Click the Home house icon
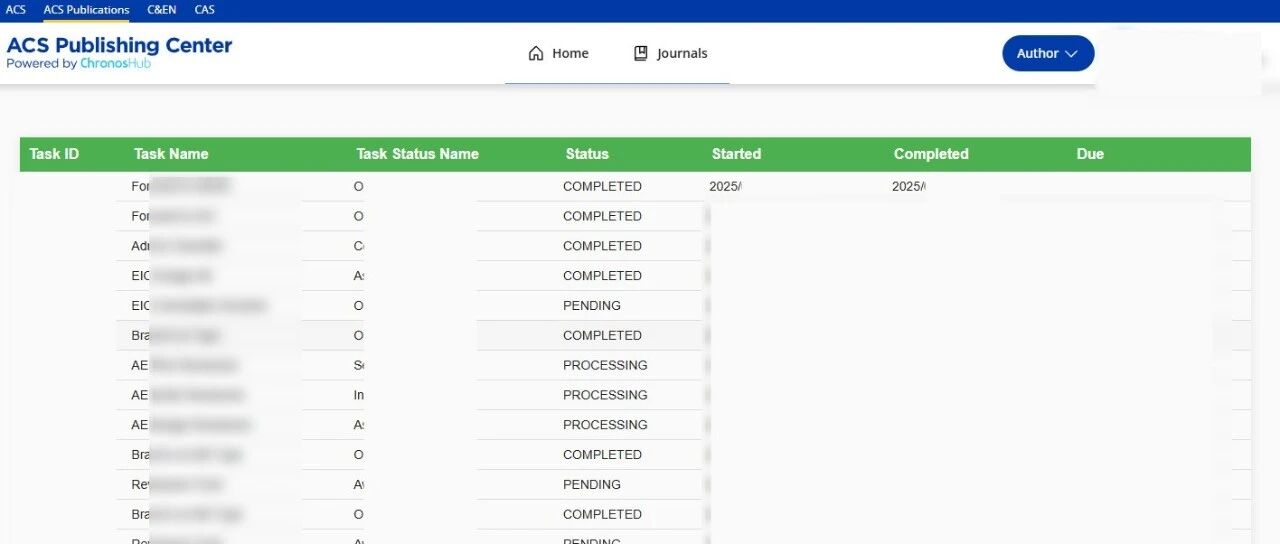The height and width of the screenshot is (544, 1280). tap(536, 54)
